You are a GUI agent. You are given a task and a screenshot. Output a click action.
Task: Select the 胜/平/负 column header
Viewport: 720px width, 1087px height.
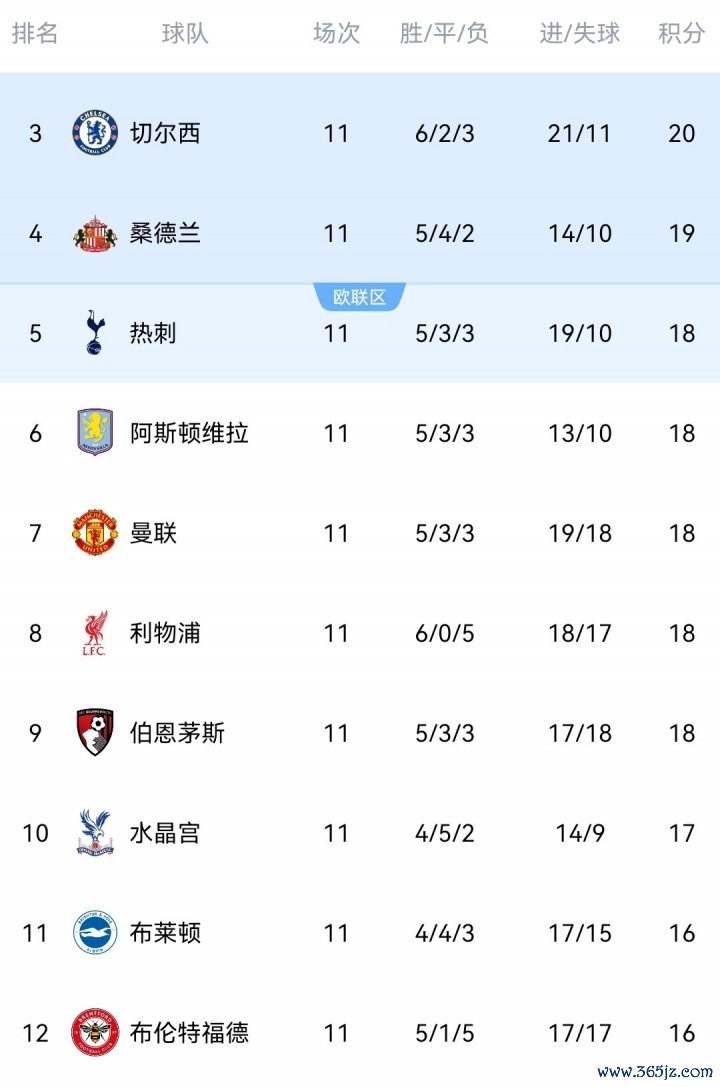click(x=444, y=33)
